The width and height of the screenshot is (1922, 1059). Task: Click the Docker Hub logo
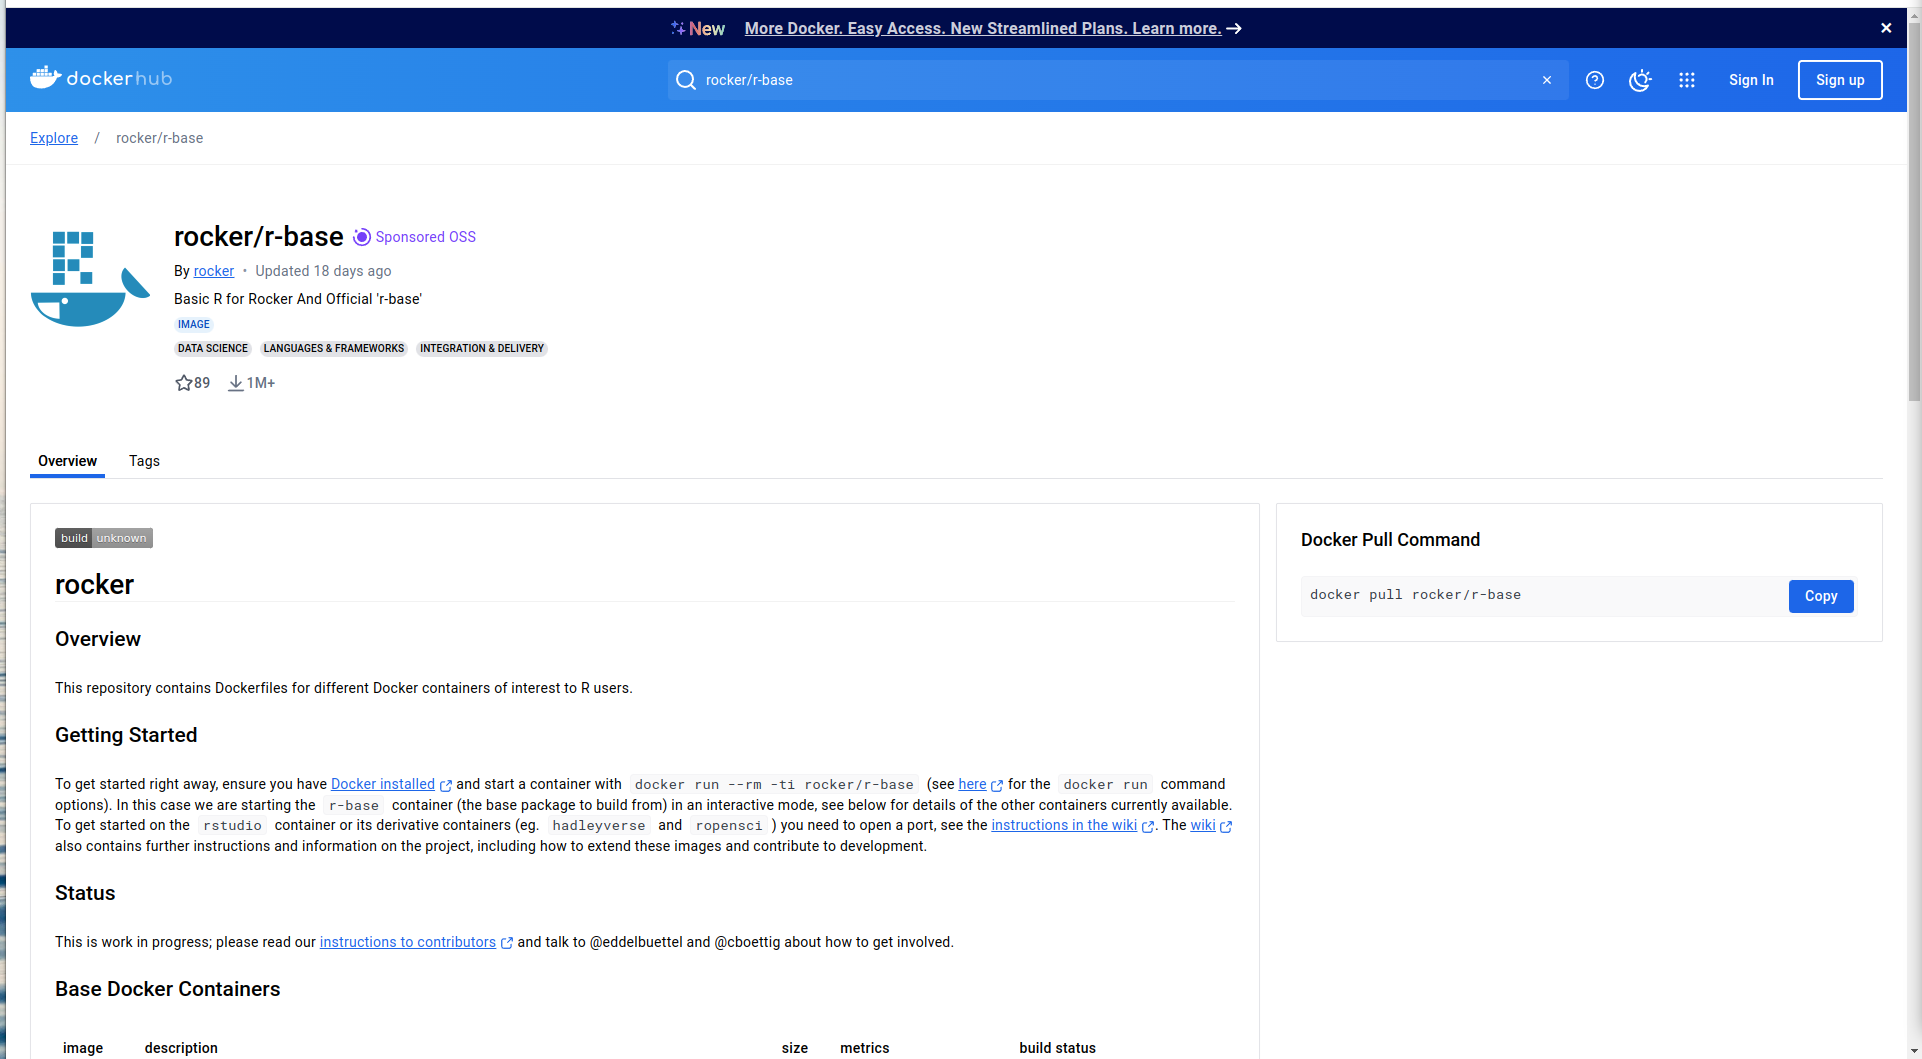pyautogui.click(x=101, y=79)
